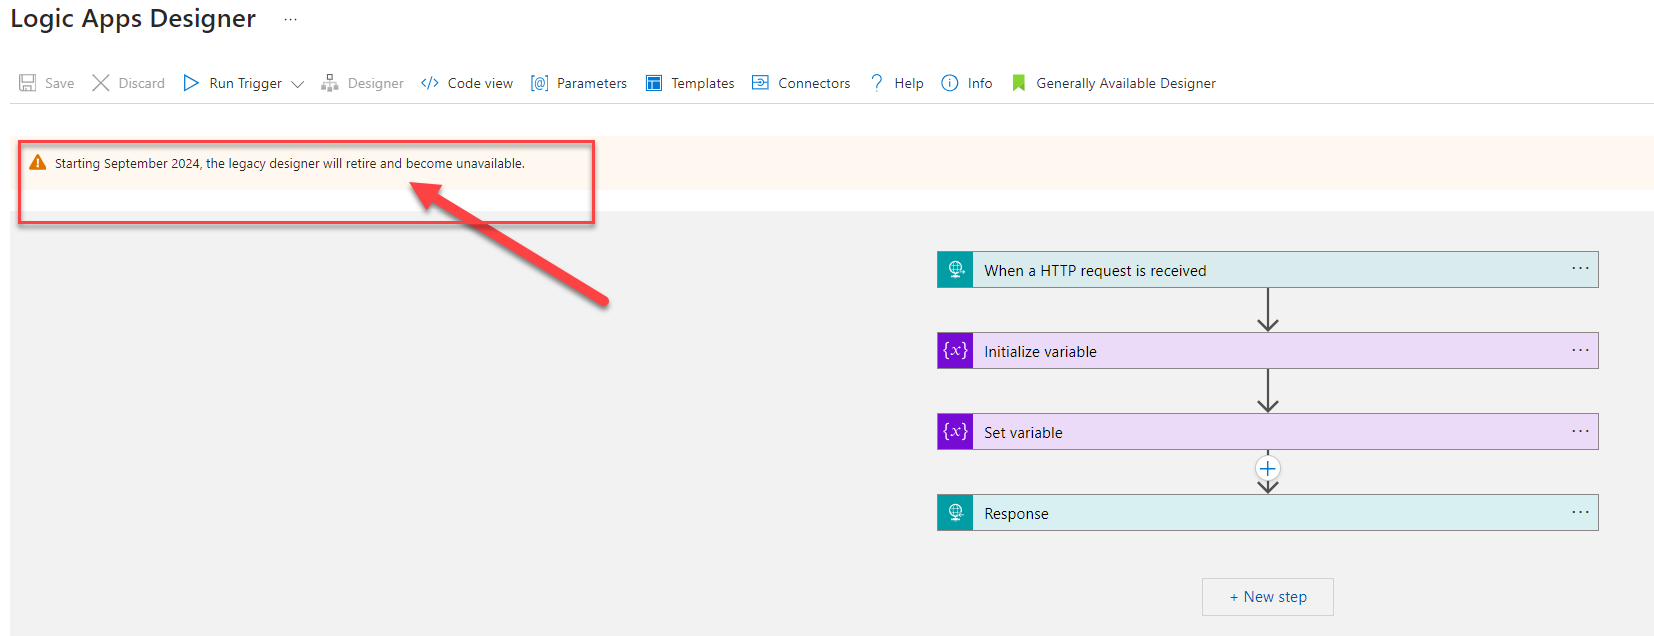The width and height of the screenshot is (1654, 636).
Task: Open ellipsis menu on Response step
Action: pyautogui.click(x=1580, y=512)
